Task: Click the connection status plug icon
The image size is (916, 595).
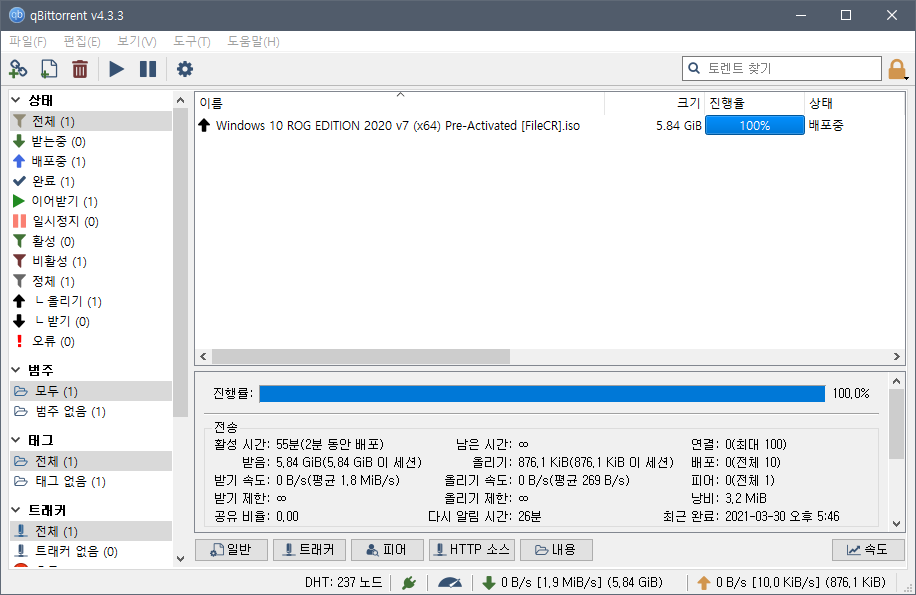Action: 409,582
